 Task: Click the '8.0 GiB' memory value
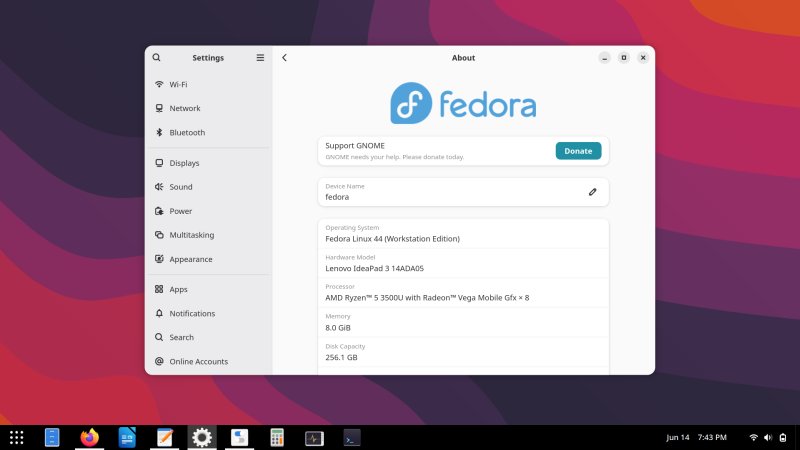338,328
